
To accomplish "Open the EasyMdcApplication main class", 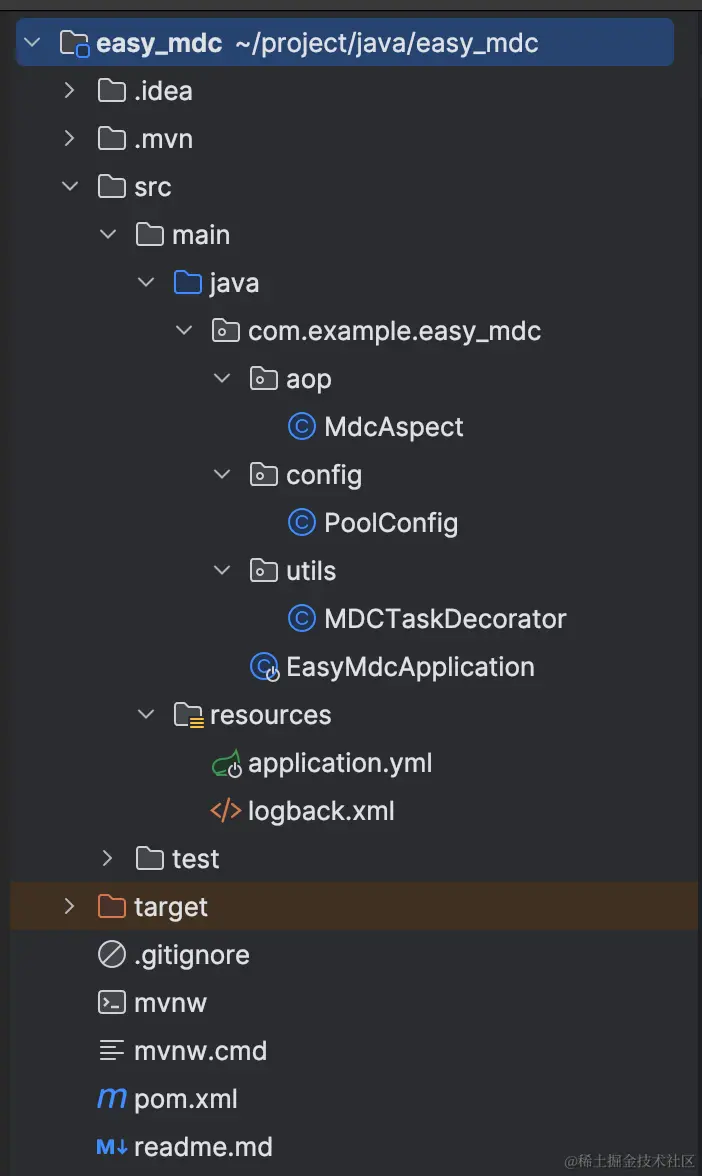I will [410, 668].
